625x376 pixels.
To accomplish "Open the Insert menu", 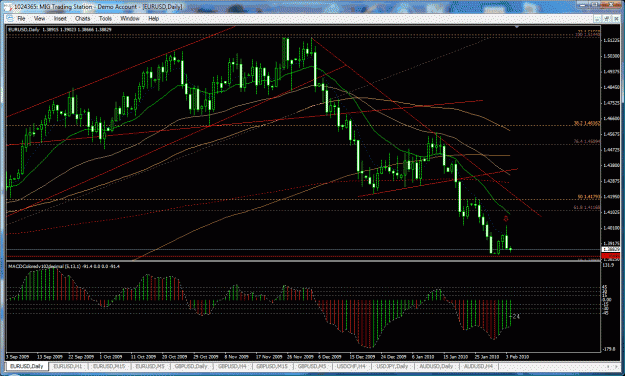I will pyautogui.click(x=60, y=18).
